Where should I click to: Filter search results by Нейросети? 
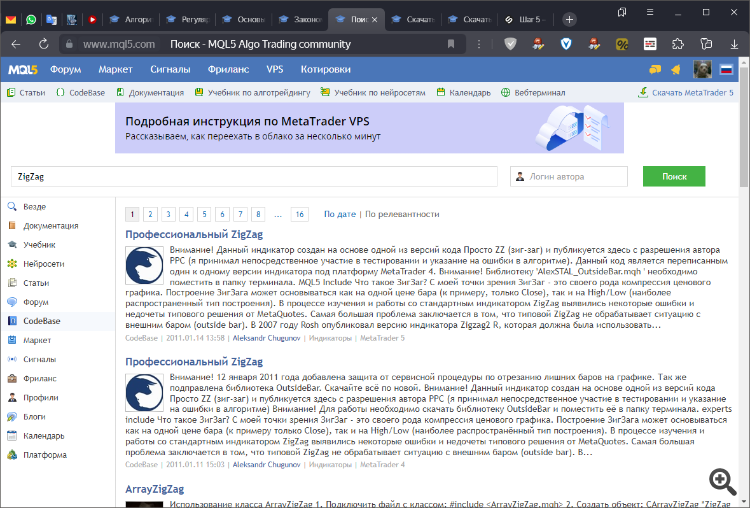tap(44, 264)
